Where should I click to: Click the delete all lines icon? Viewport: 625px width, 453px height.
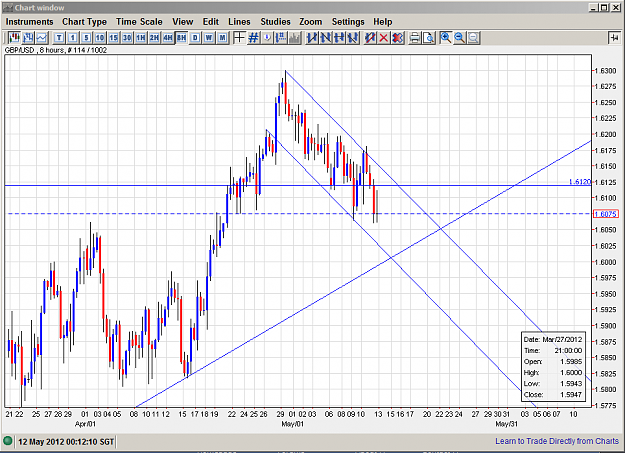397,38
